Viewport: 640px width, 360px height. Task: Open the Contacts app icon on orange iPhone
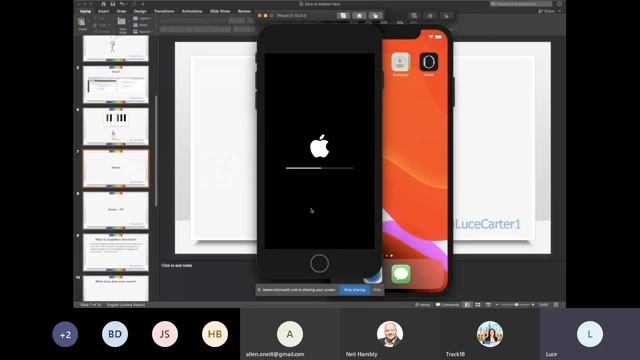tap(400, 62)
